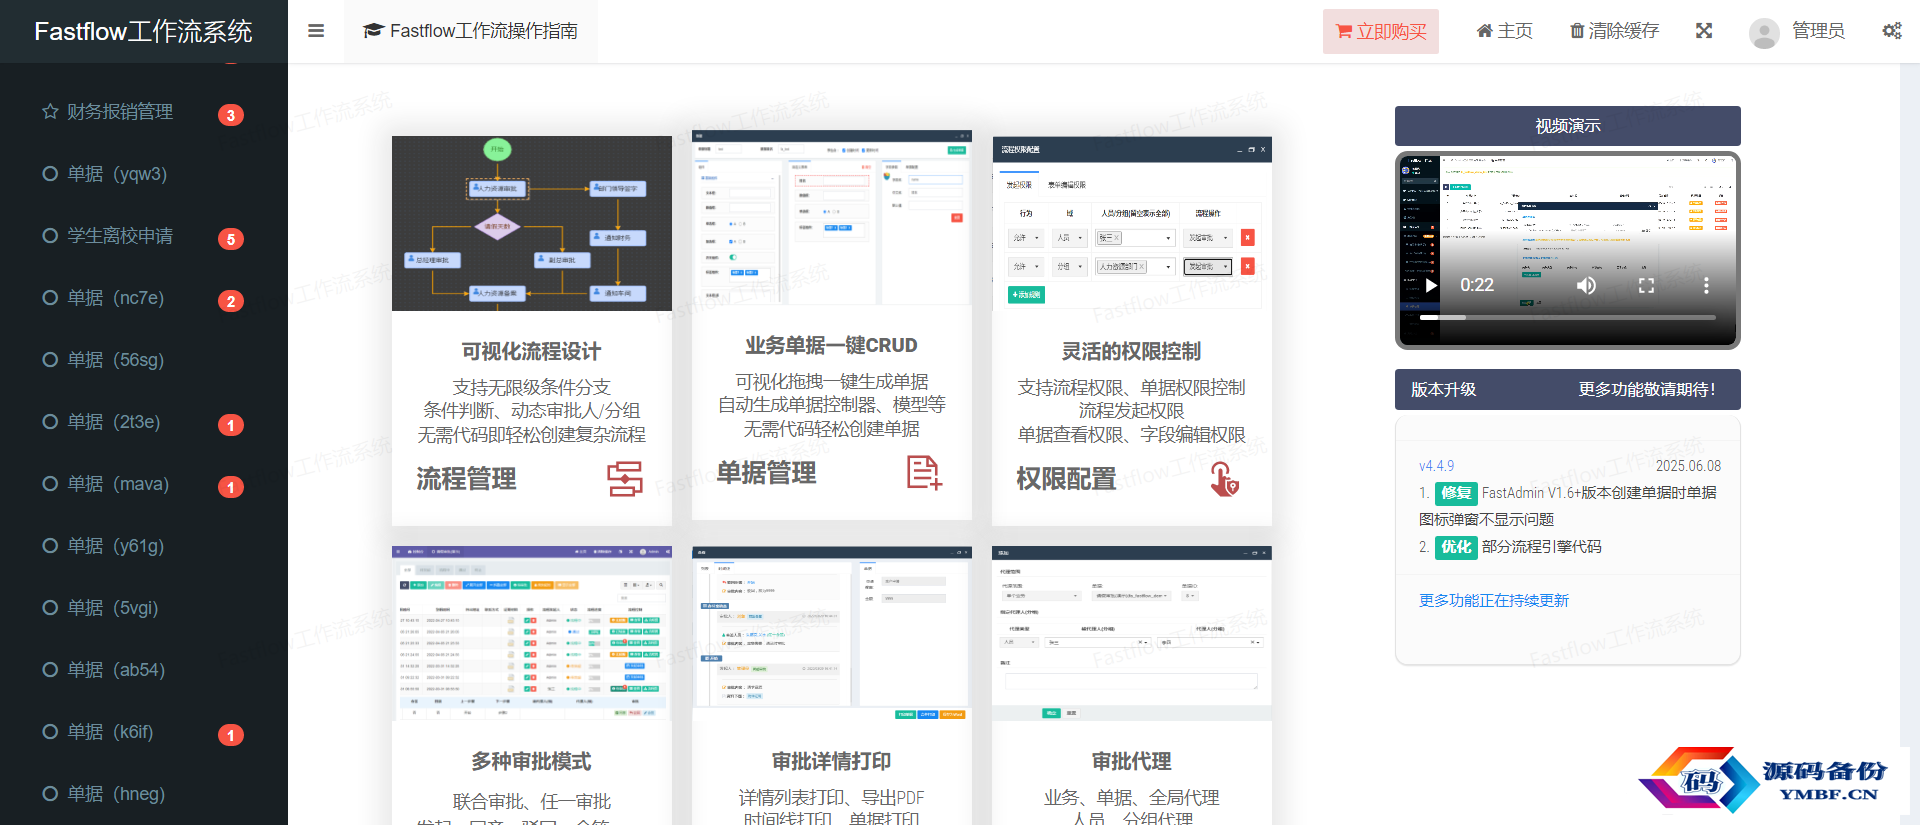
Task: Toggle fullscreen with the expand icon
Action: coord(1704,31)
